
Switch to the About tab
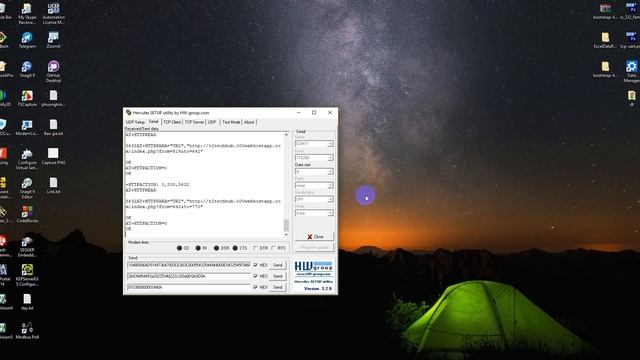pos(249,122)
